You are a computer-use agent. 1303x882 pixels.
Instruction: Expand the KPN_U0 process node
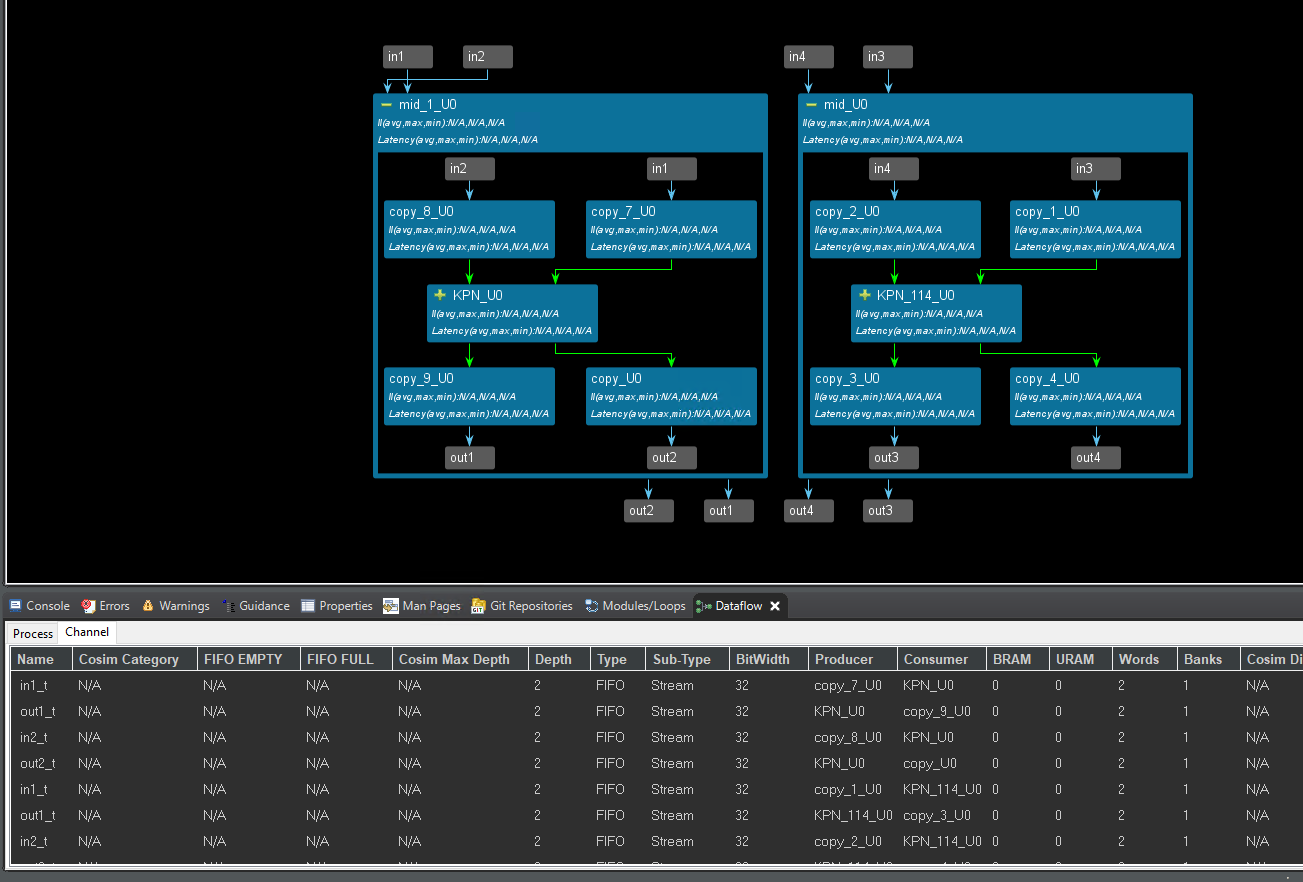coord(440,295)
